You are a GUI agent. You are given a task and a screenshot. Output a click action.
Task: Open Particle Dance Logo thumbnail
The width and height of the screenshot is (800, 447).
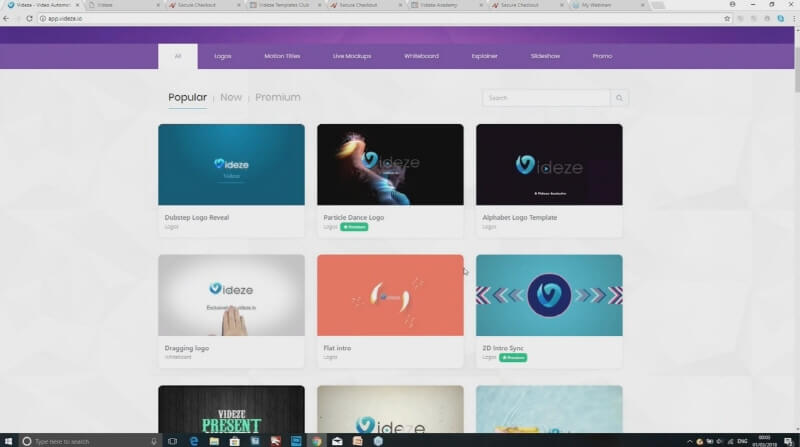pyautogui.click(x=390, y=164)
